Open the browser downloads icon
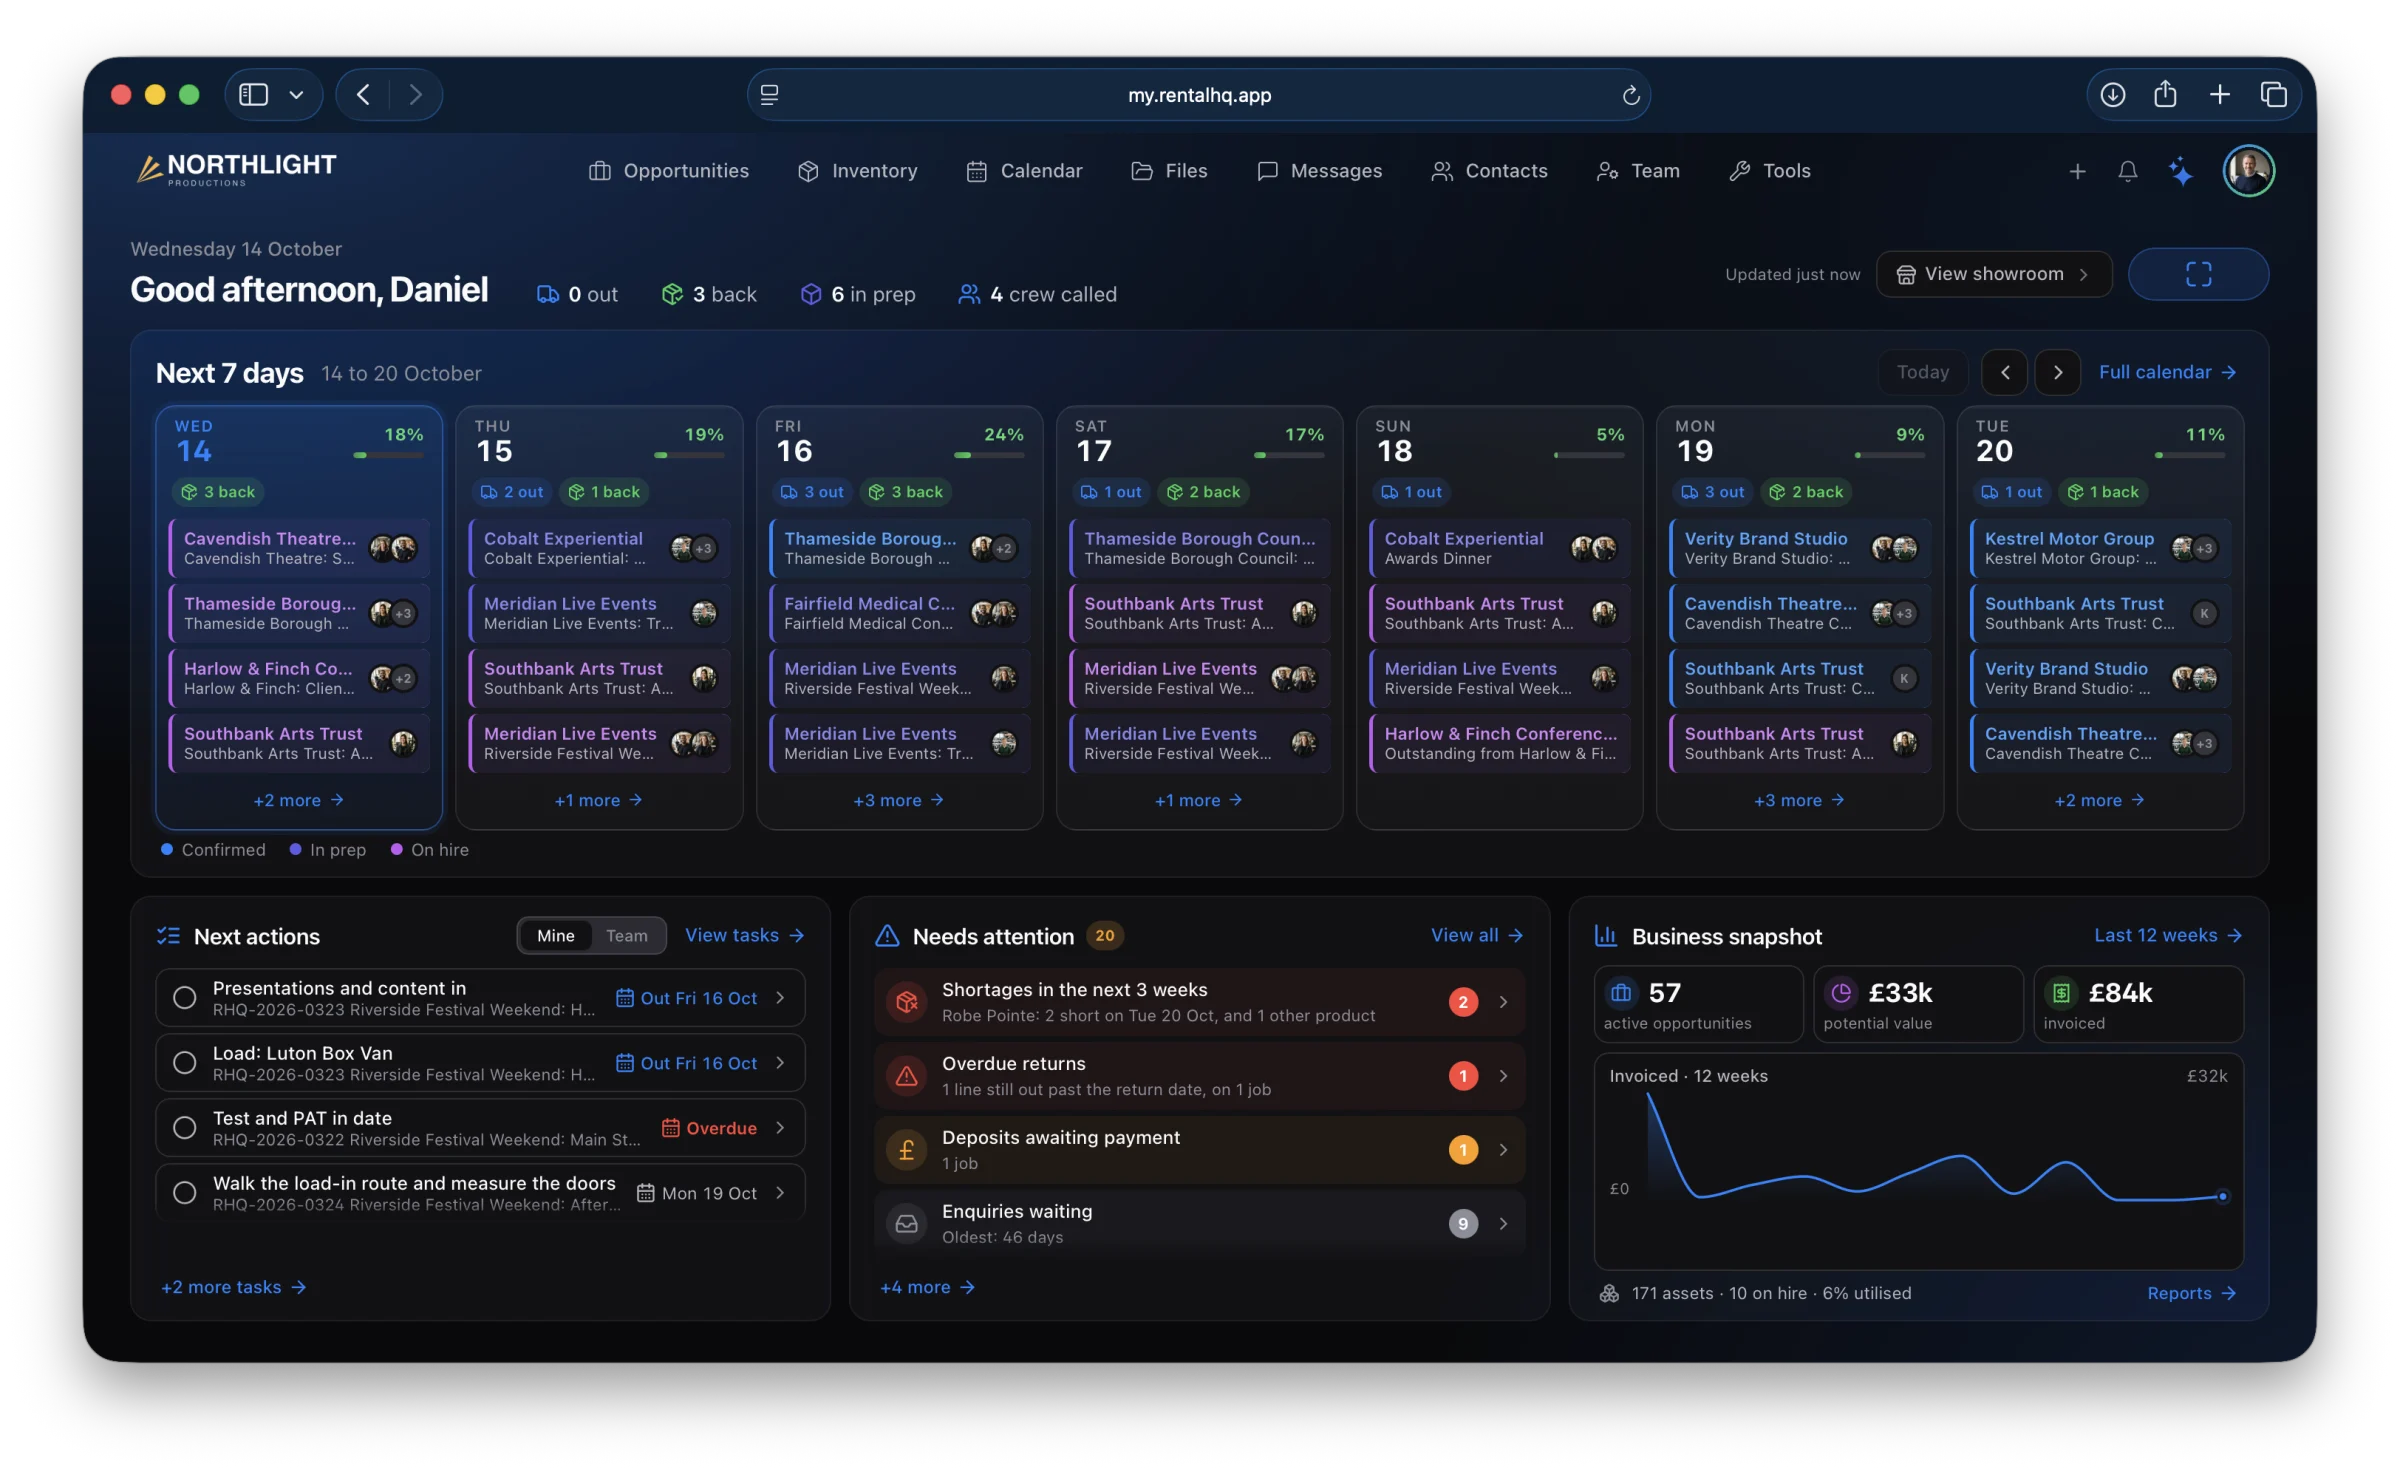The image size is (2400, 1472). click(x=2112, y=95)
